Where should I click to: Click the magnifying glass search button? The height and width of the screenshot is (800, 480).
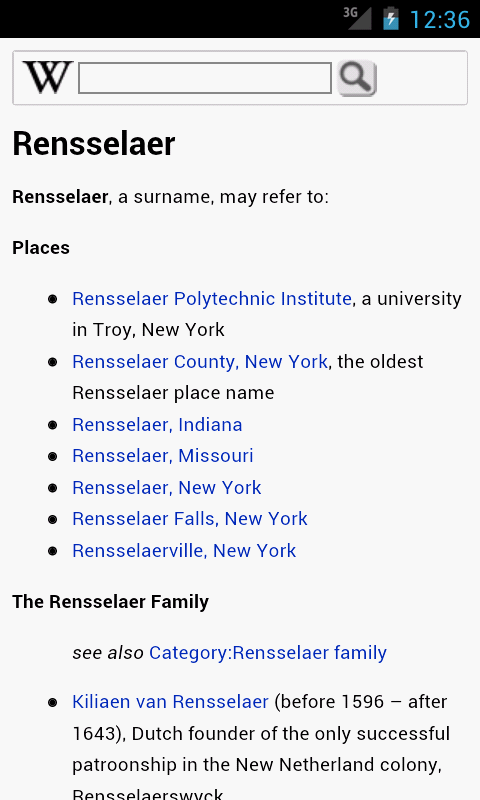357,78
